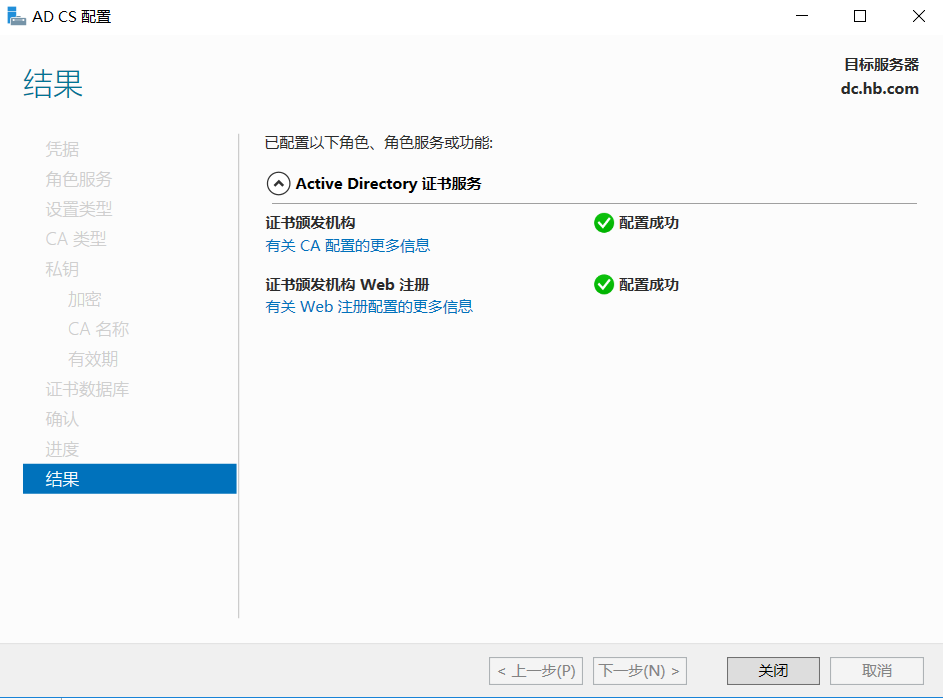
Task: Click the 目标服务器 label
Action: click(x=882, y=64)
